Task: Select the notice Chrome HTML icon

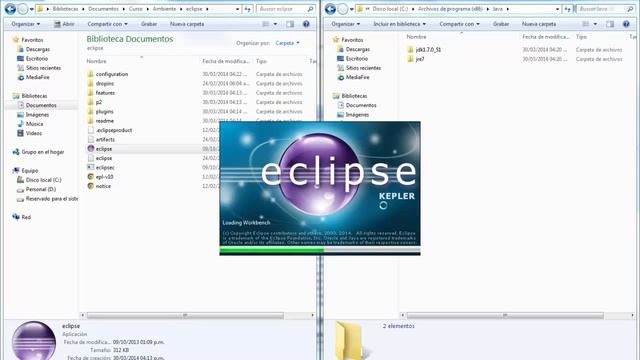Action: pos(91,186)
